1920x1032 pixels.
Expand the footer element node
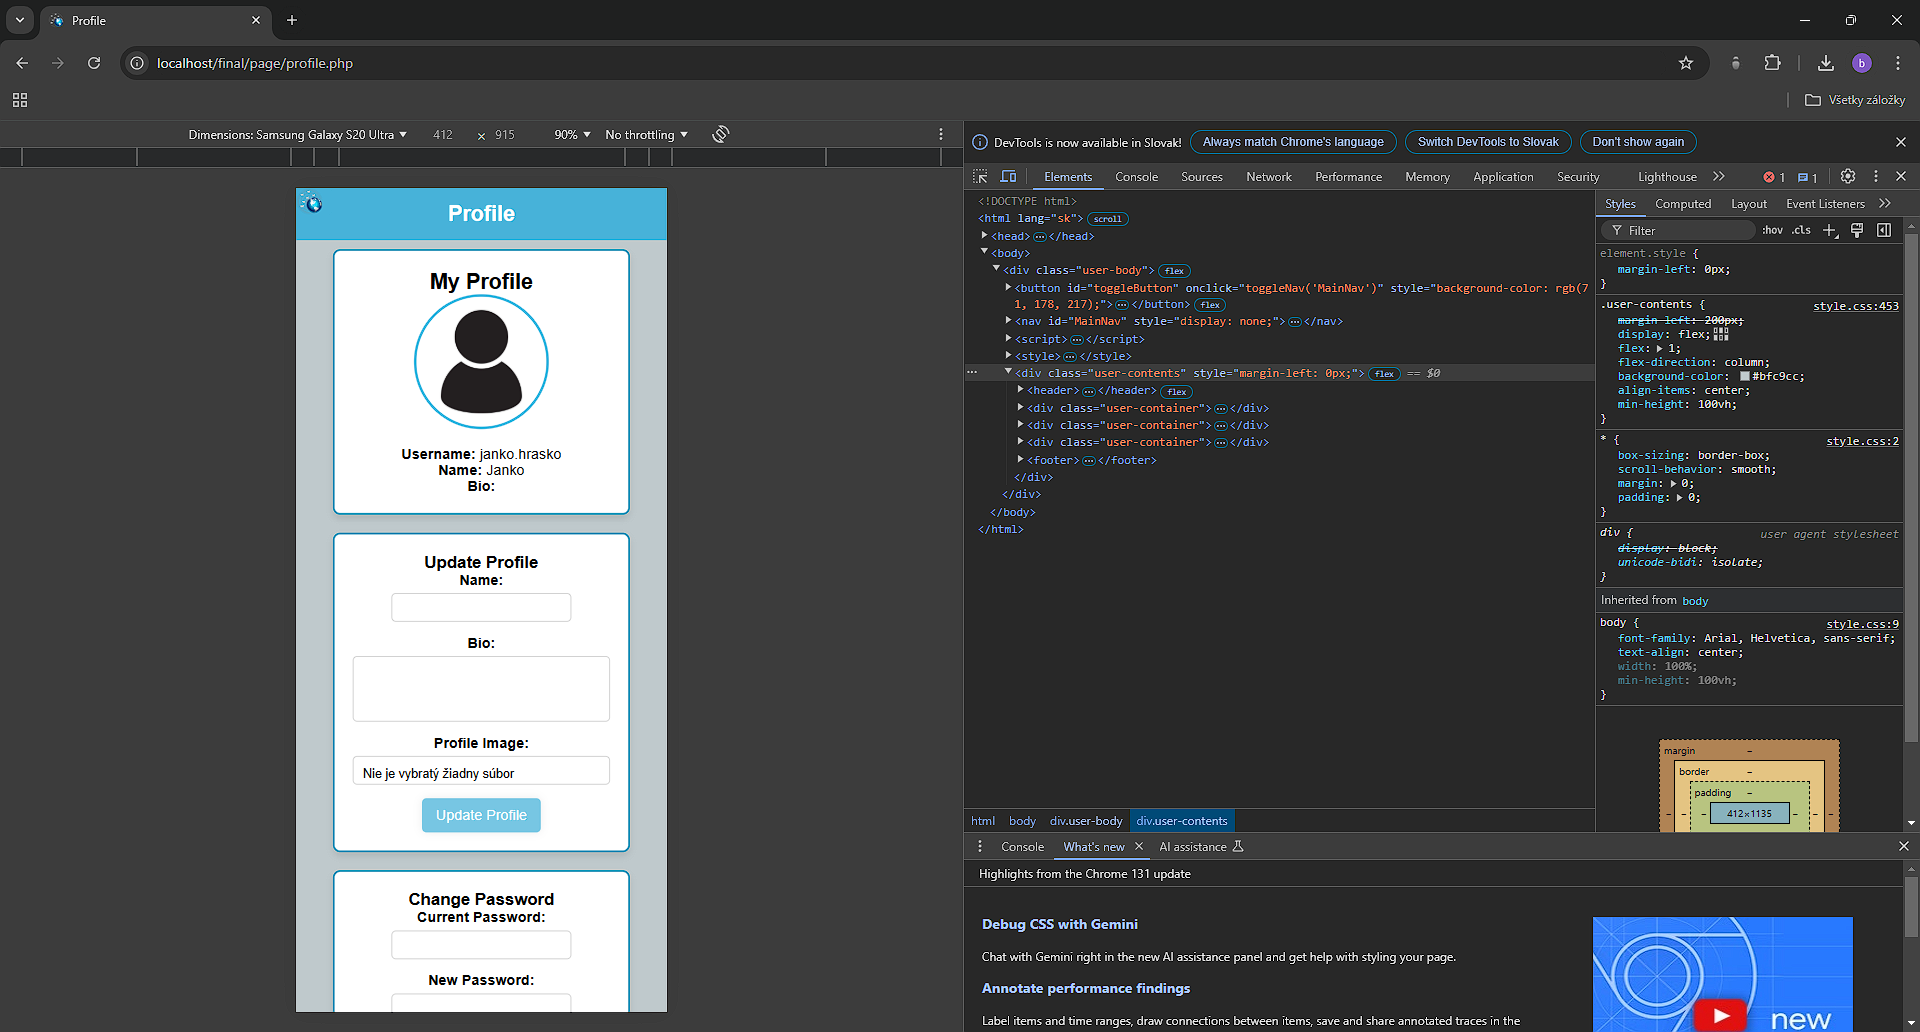pos(1020,460)
